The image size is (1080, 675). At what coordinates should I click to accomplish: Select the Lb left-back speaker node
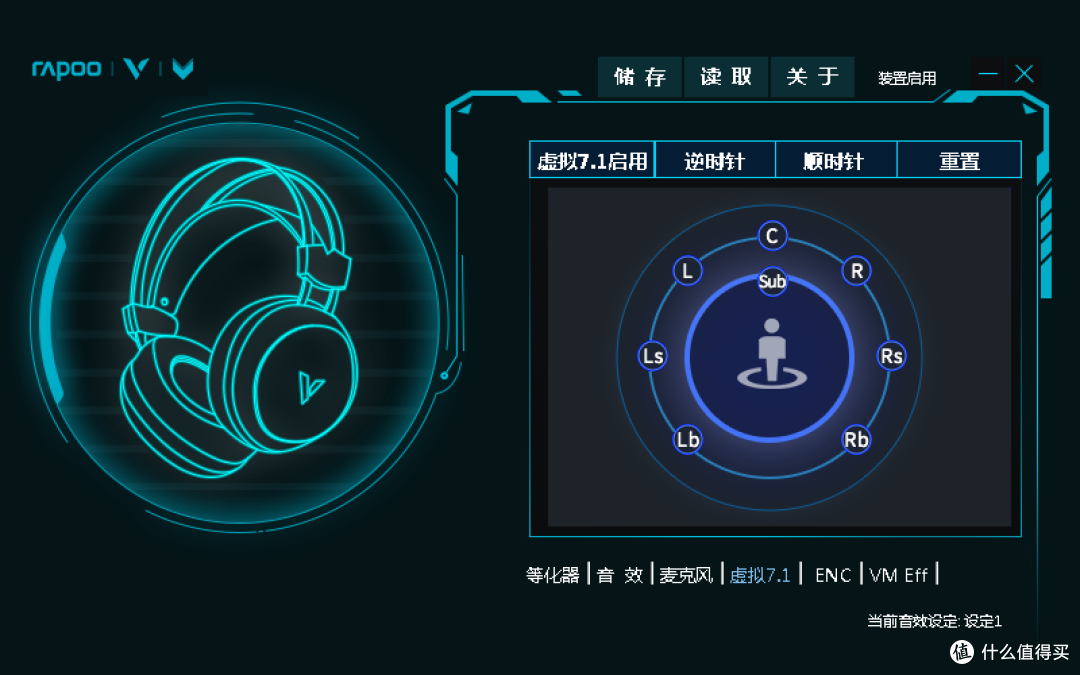[687, 439]
